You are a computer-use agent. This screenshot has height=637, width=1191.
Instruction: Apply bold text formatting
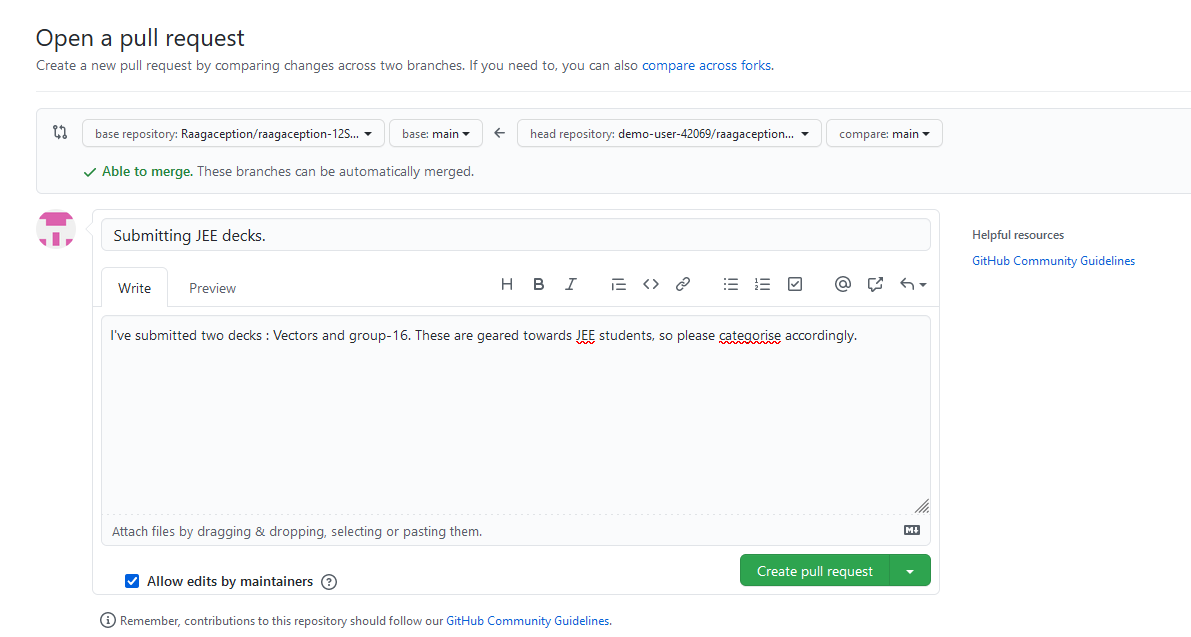pos(539,285)
